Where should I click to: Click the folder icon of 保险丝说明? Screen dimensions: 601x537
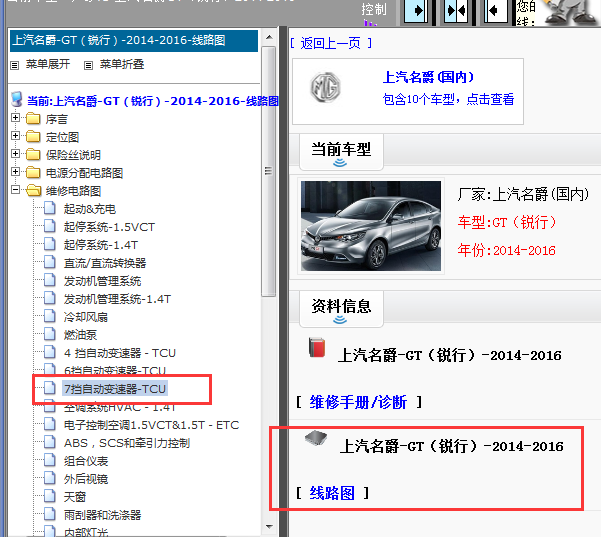pos(33,154)
